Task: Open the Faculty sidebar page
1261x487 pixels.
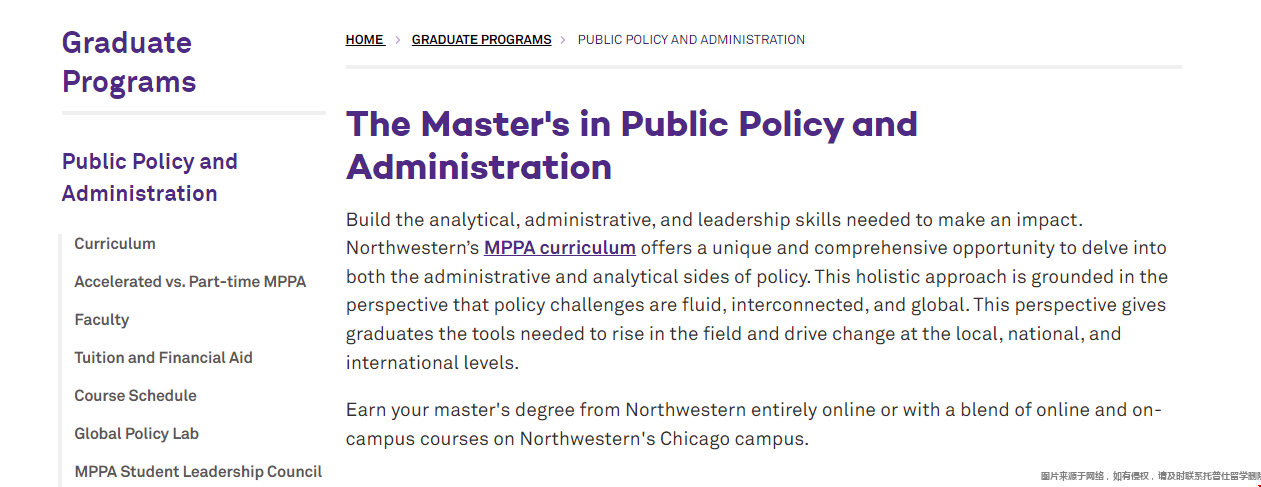Action: click(102, 320)
